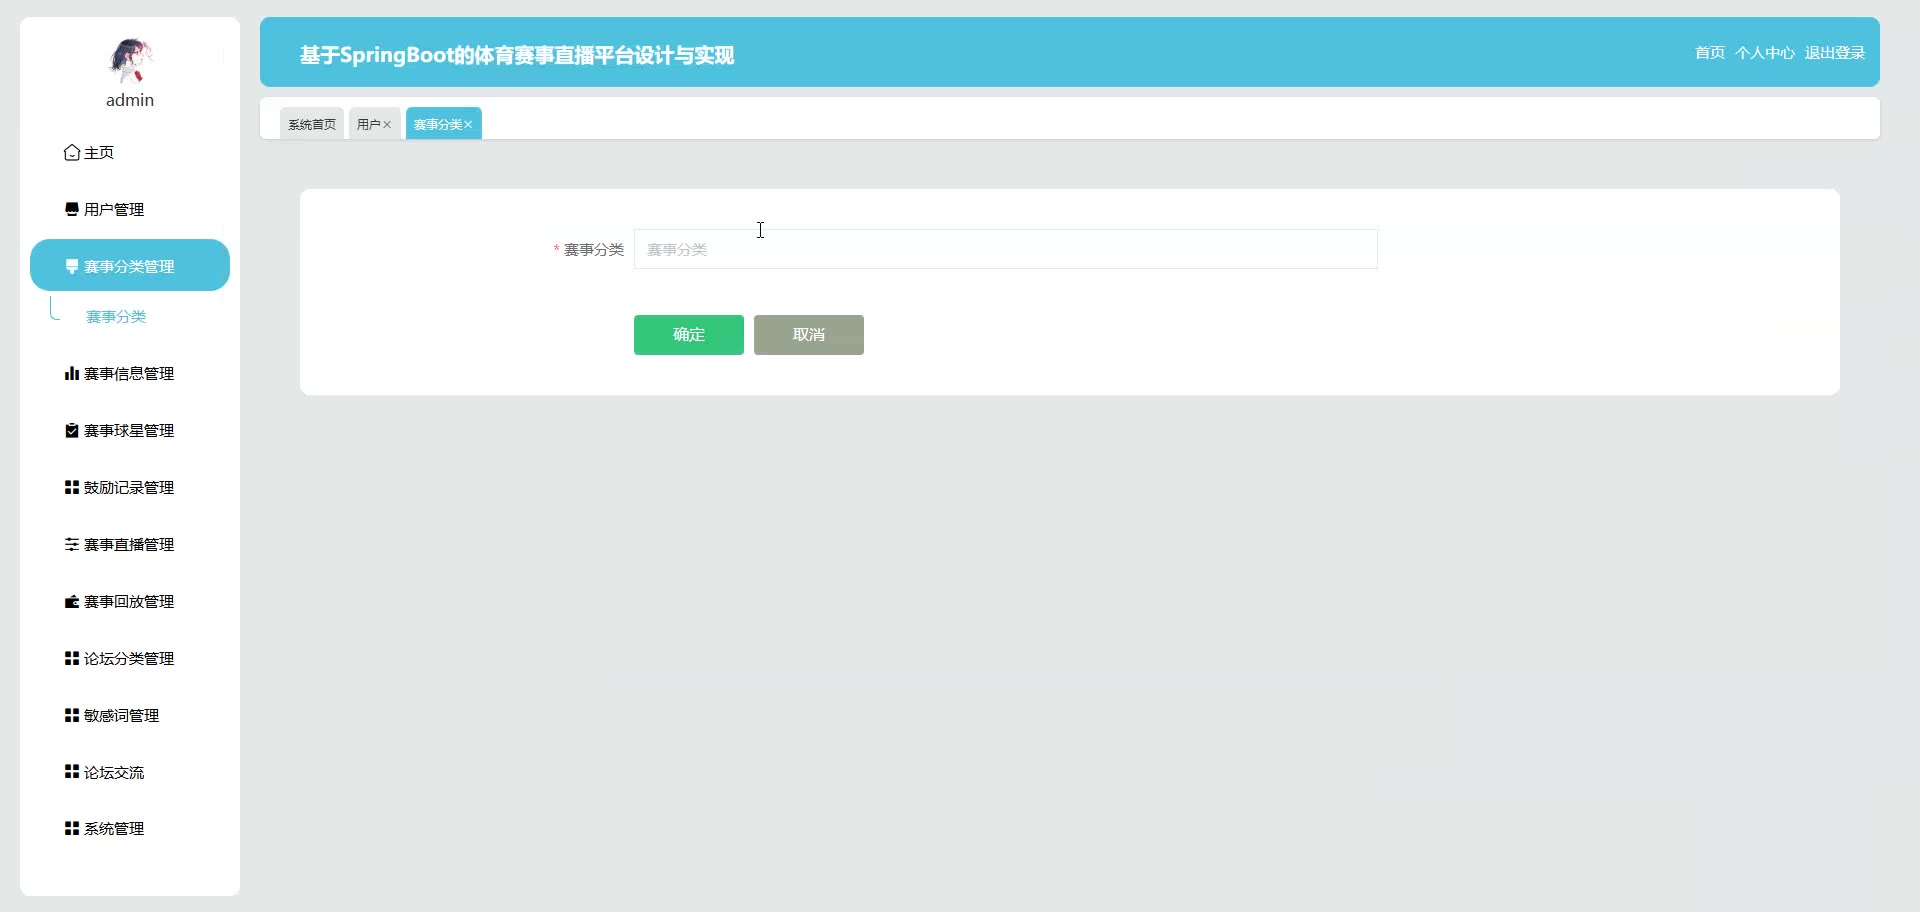
Task: Switch to the 系统首页 tab
Action: pos(312,124)
